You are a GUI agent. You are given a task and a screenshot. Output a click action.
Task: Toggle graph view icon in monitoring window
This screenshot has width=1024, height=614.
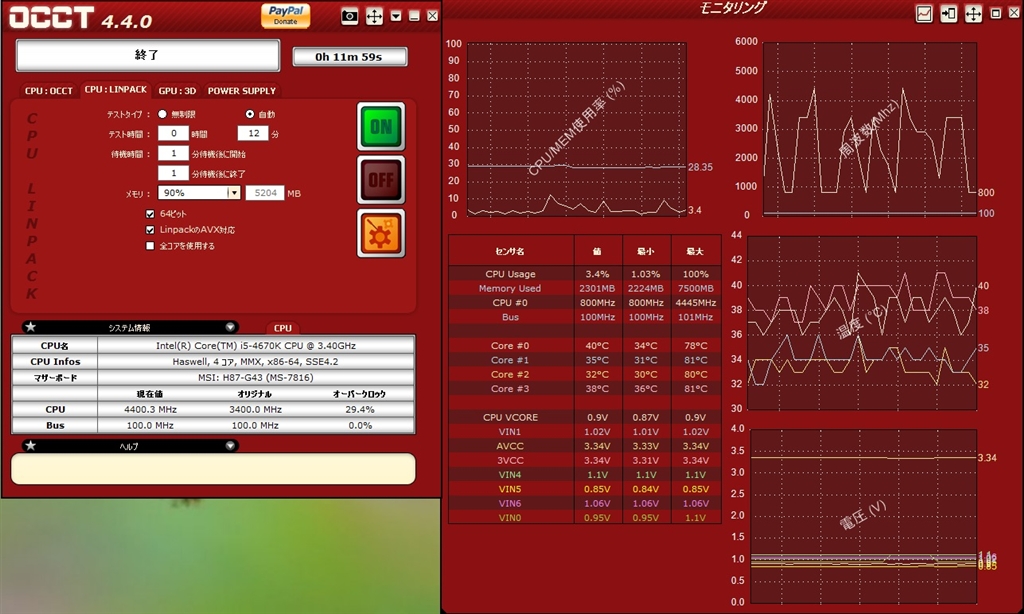coord(924,14)
